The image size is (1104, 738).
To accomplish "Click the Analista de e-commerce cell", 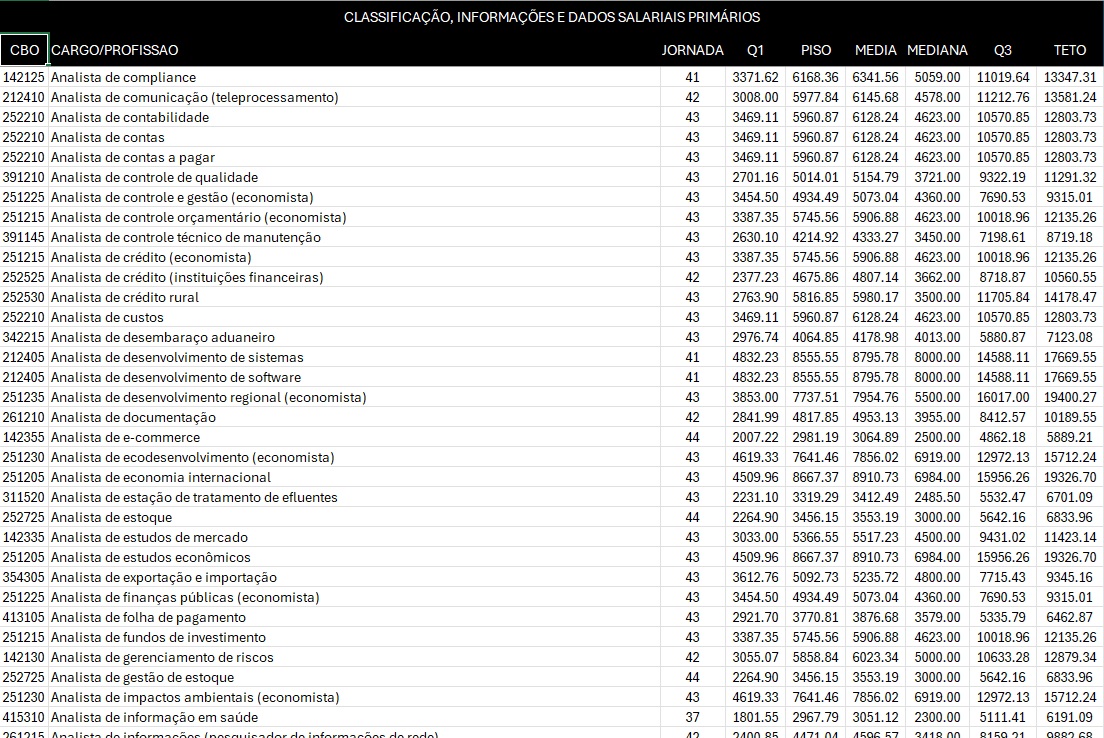I will point(126,437).
